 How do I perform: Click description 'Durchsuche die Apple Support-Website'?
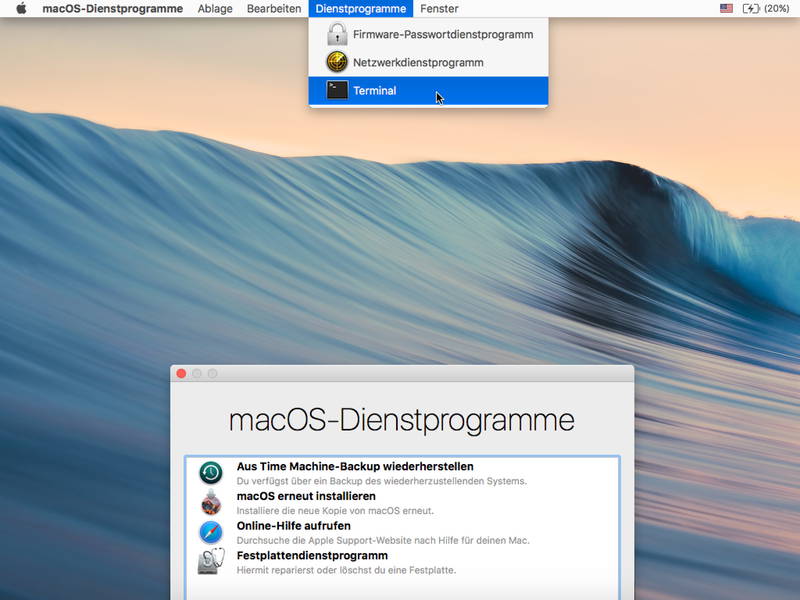tap(383, 540)
